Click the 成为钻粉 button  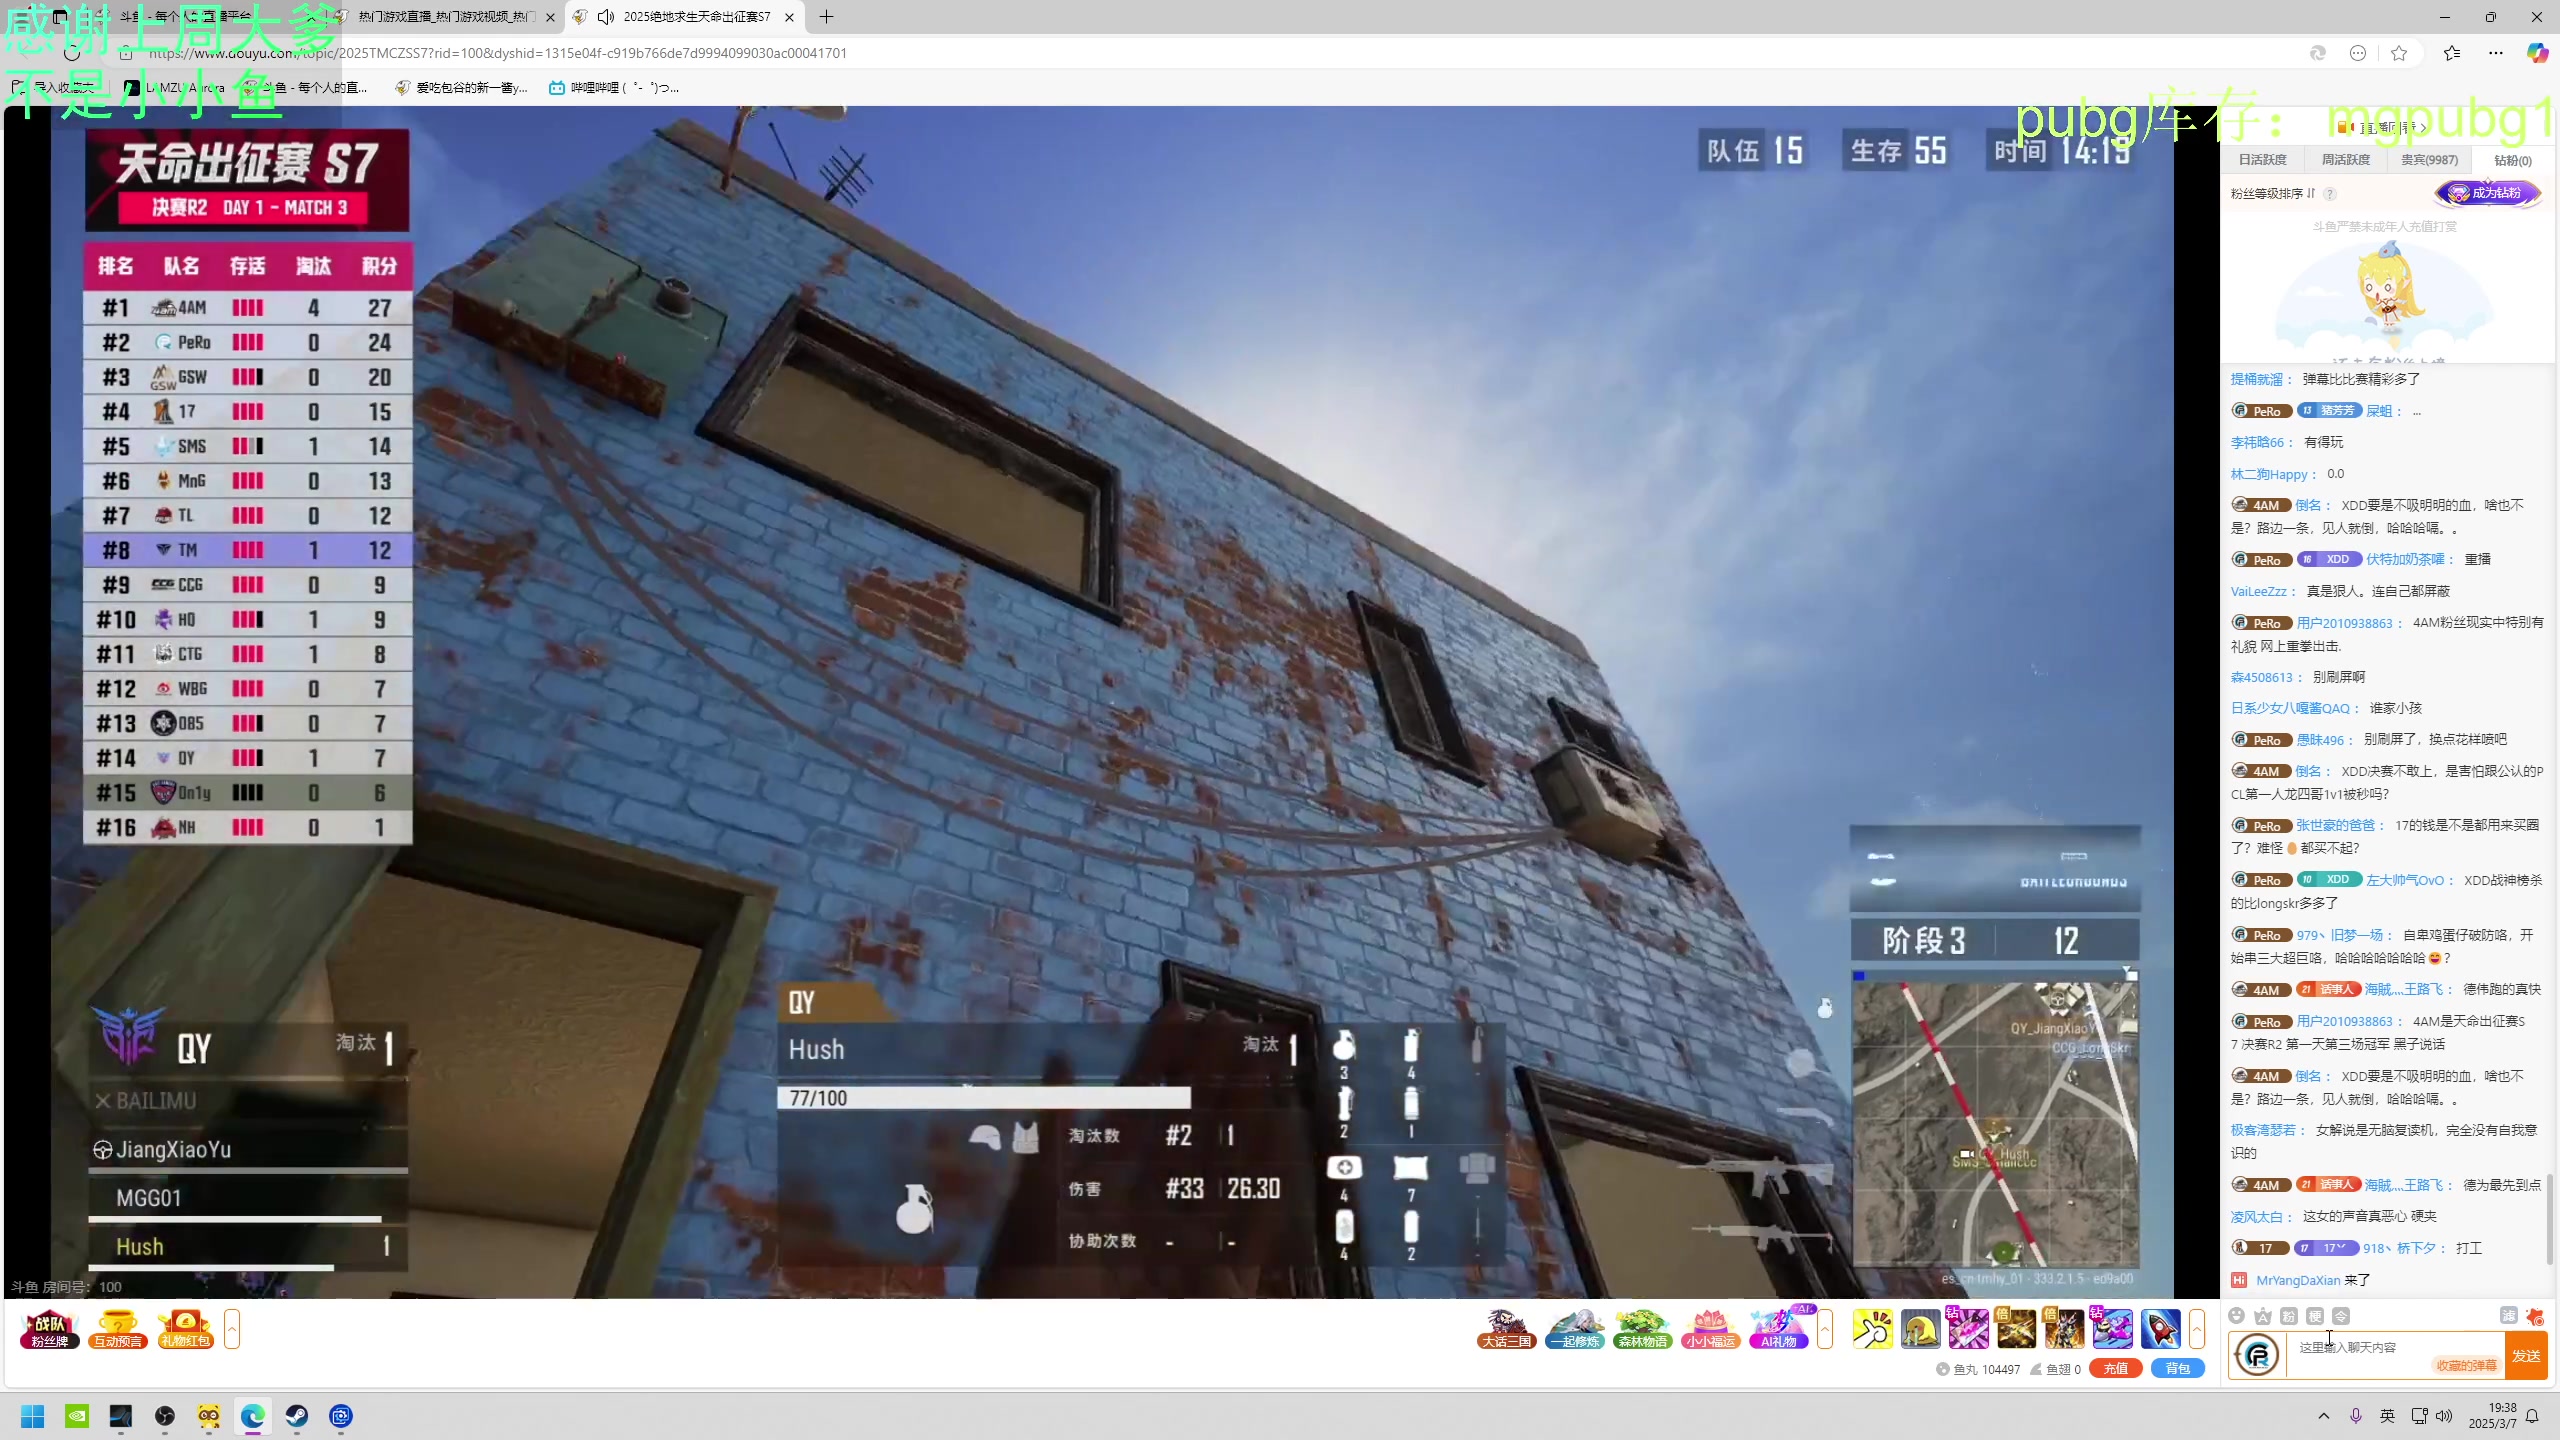(2487, 193)
